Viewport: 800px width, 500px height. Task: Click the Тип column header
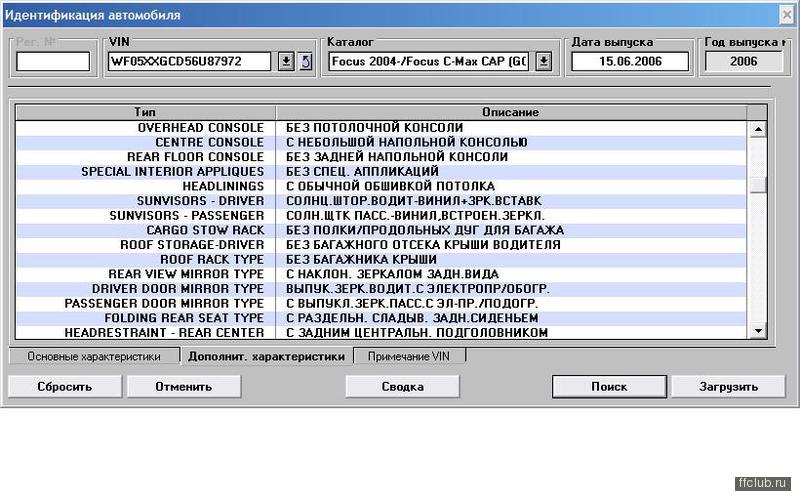click(x=145, y=112)
